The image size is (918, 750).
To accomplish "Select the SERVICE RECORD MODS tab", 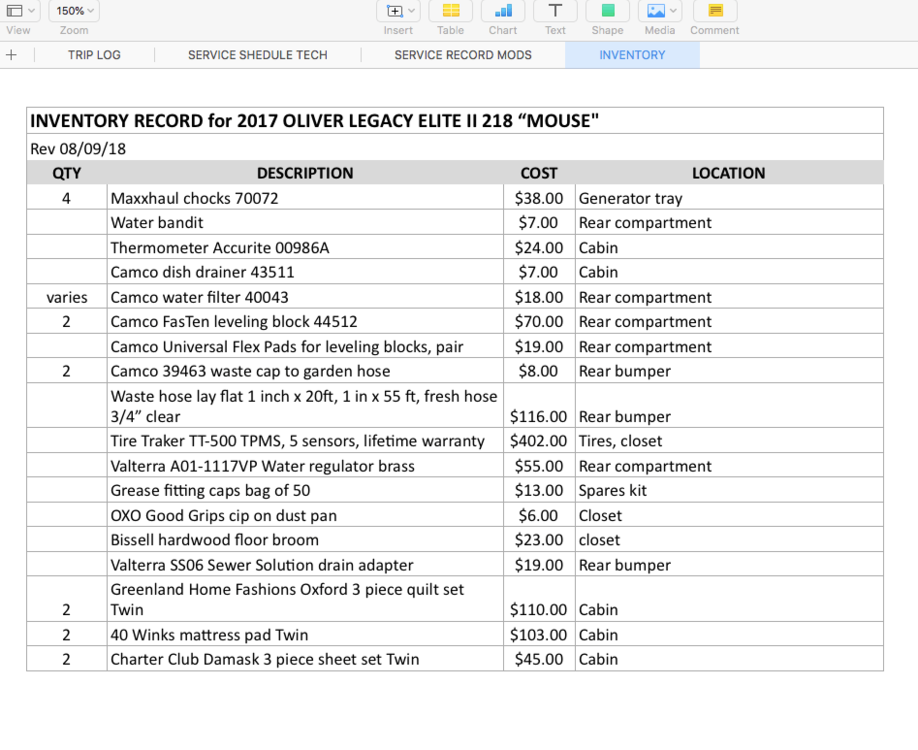I will pos(463,55).
